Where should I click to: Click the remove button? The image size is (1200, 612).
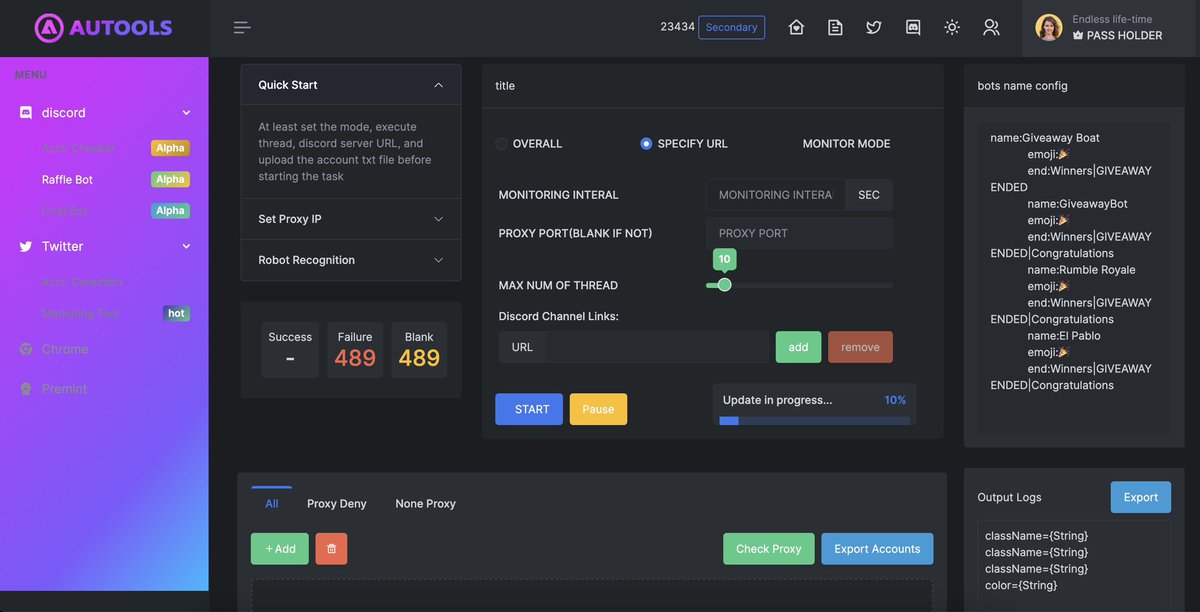click(860, 347)
